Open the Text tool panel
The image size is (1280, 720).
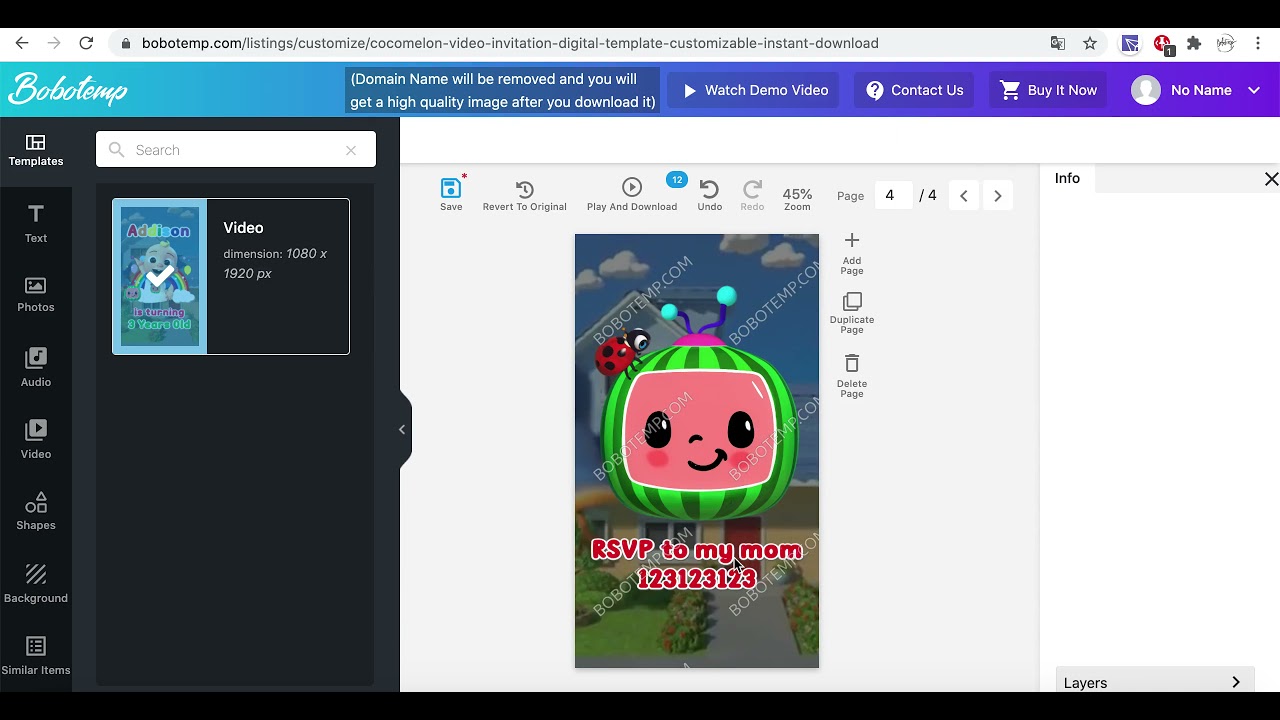coord(36,224)
